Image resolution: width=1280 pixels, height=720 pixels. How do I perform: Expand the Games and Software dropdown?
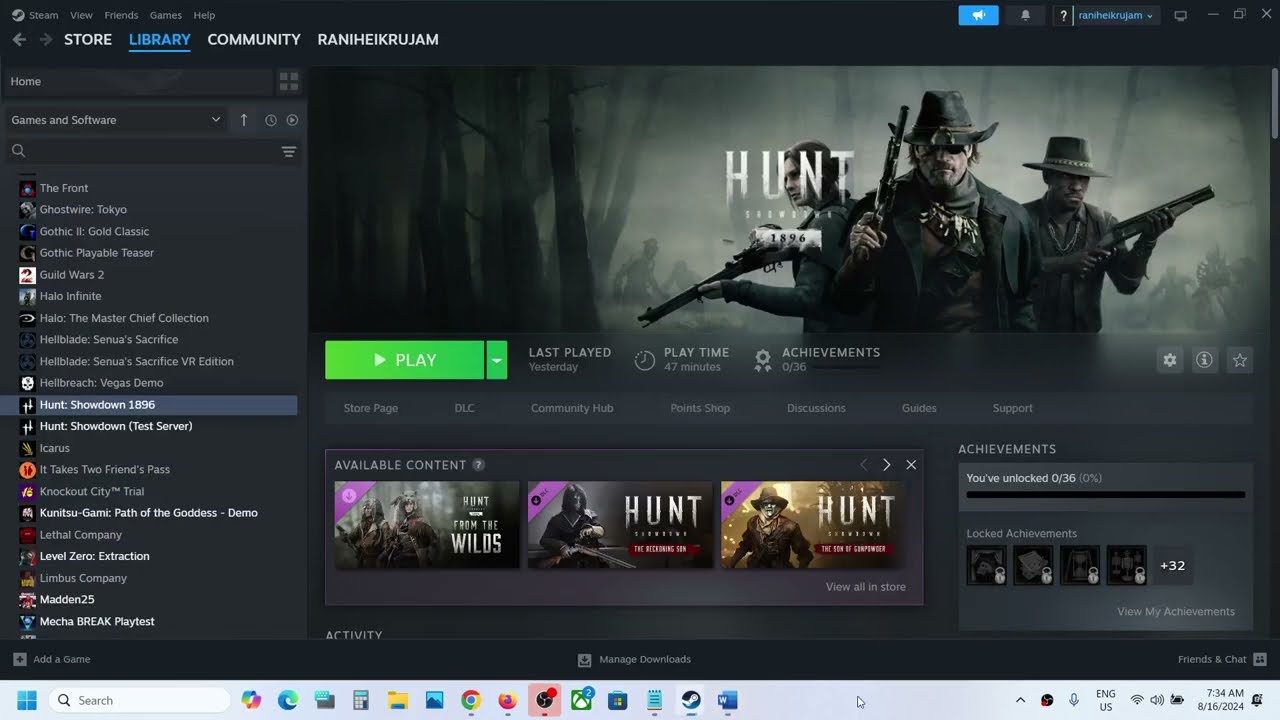[x=115, y=120]
